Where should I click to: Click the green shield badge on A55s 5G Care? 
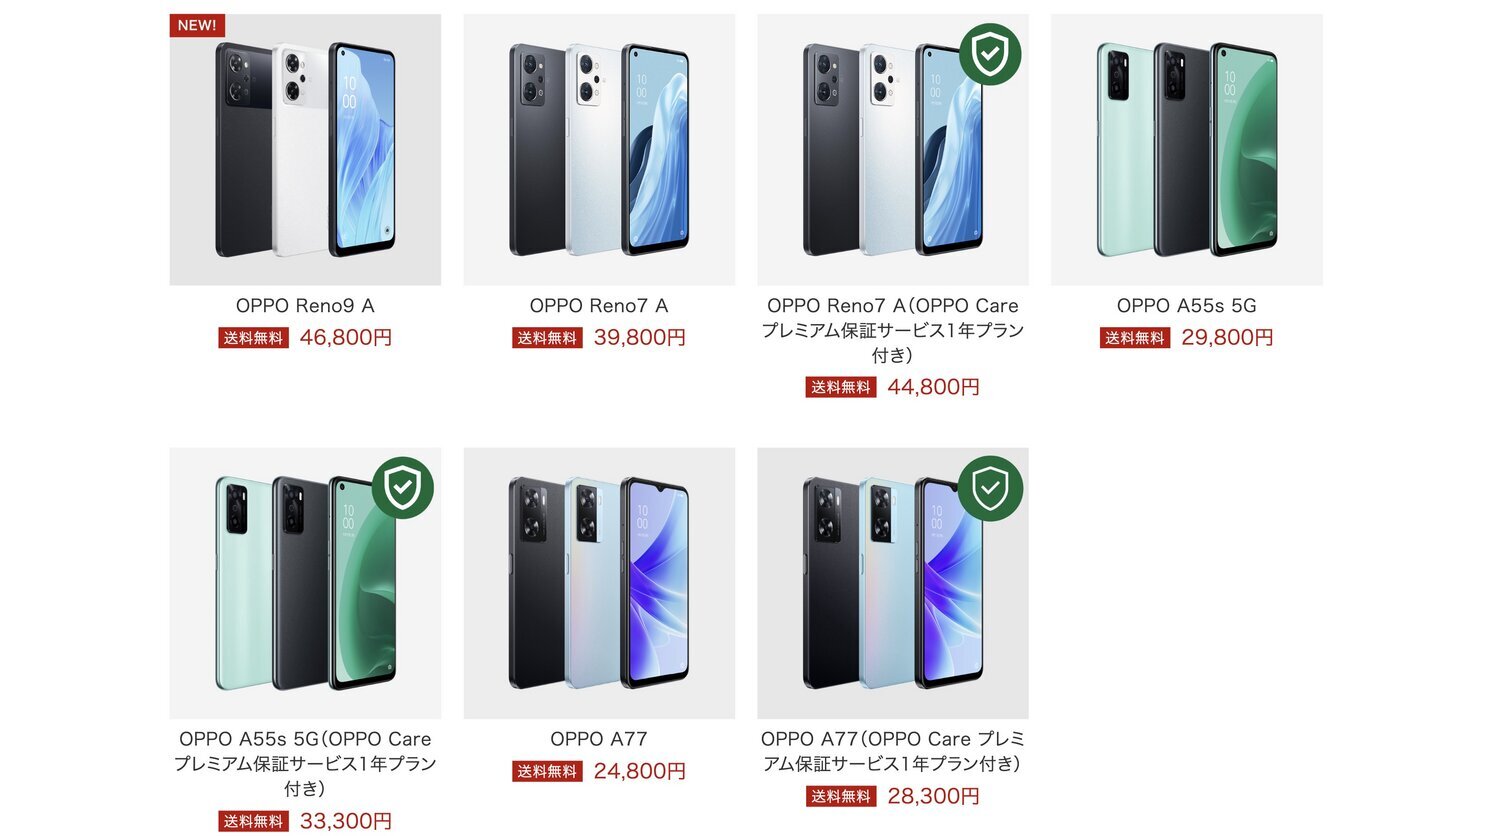tap(403, 488)
